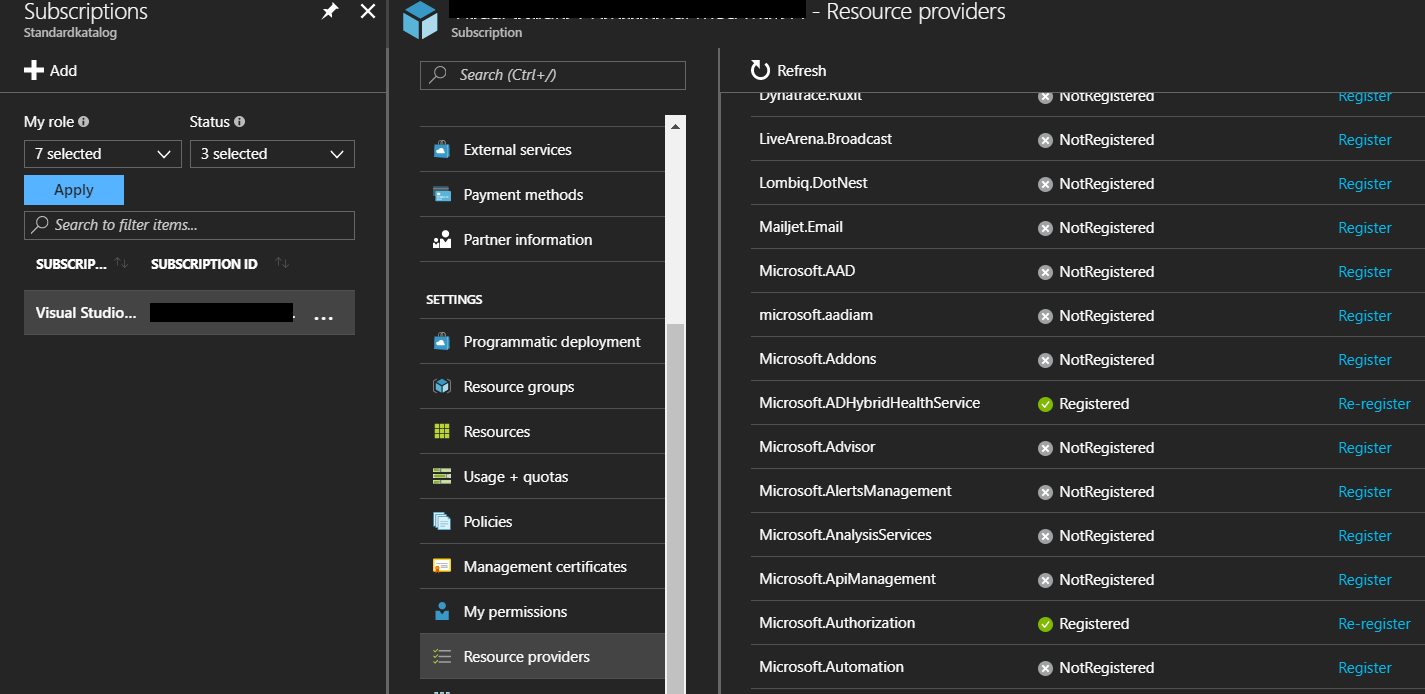Click the My role info icon
Viewport: 1425px width, 694px height.
83,121
